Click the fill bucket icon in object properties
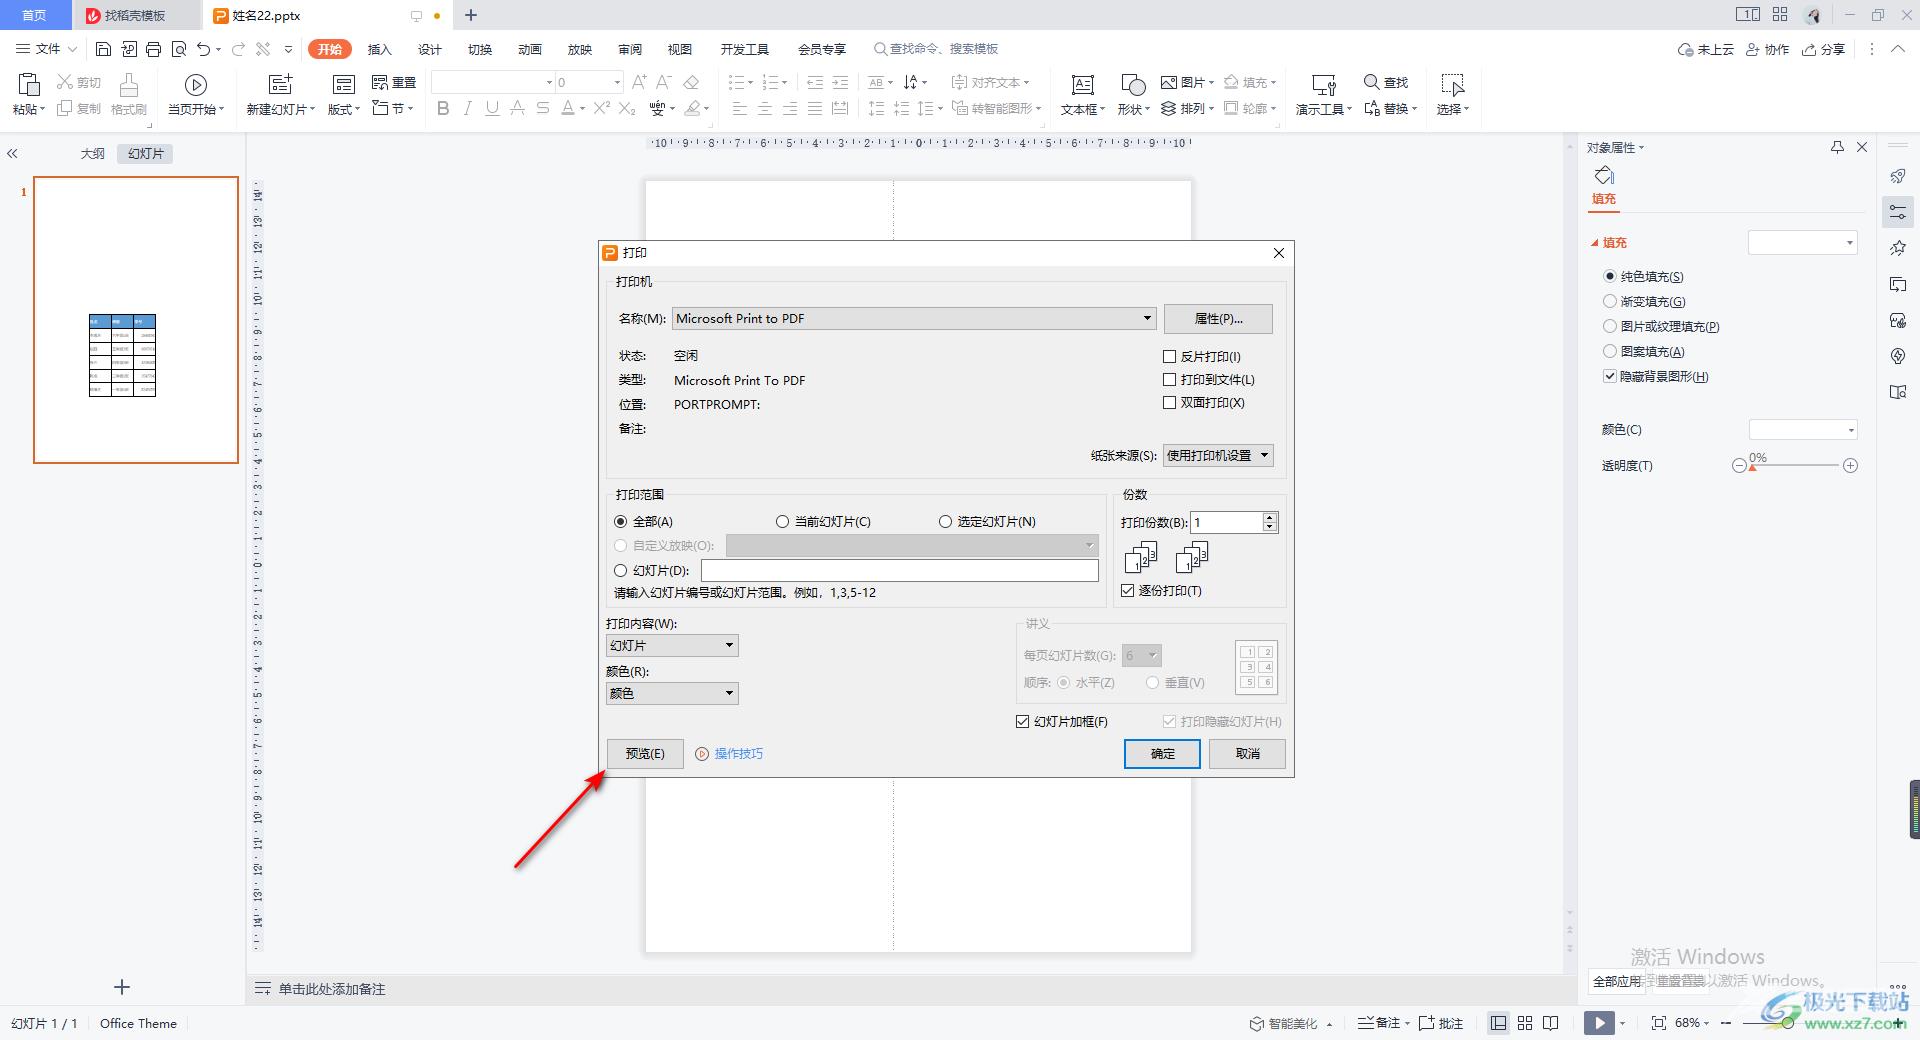 pos(1604,175)
